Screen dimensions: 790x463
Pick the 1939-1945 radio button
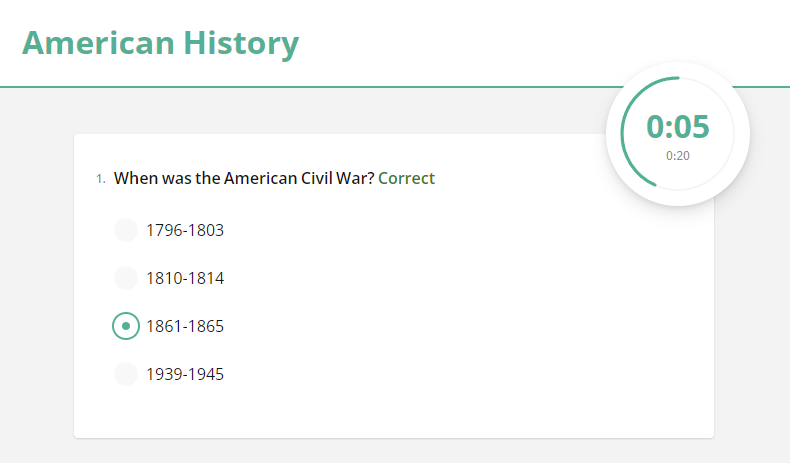[x=125, y=374]
